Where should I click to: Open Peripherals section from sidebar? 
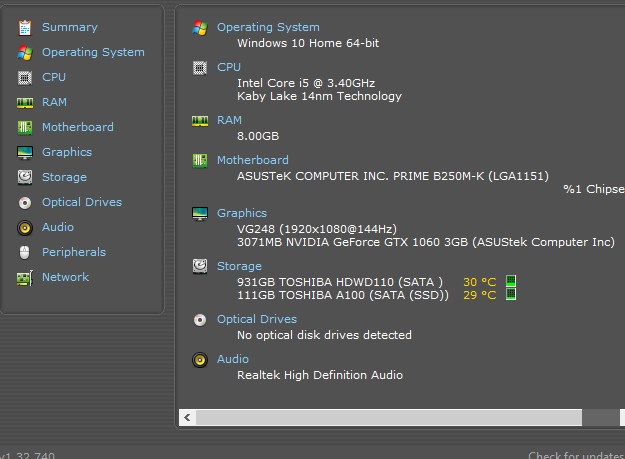74,252
